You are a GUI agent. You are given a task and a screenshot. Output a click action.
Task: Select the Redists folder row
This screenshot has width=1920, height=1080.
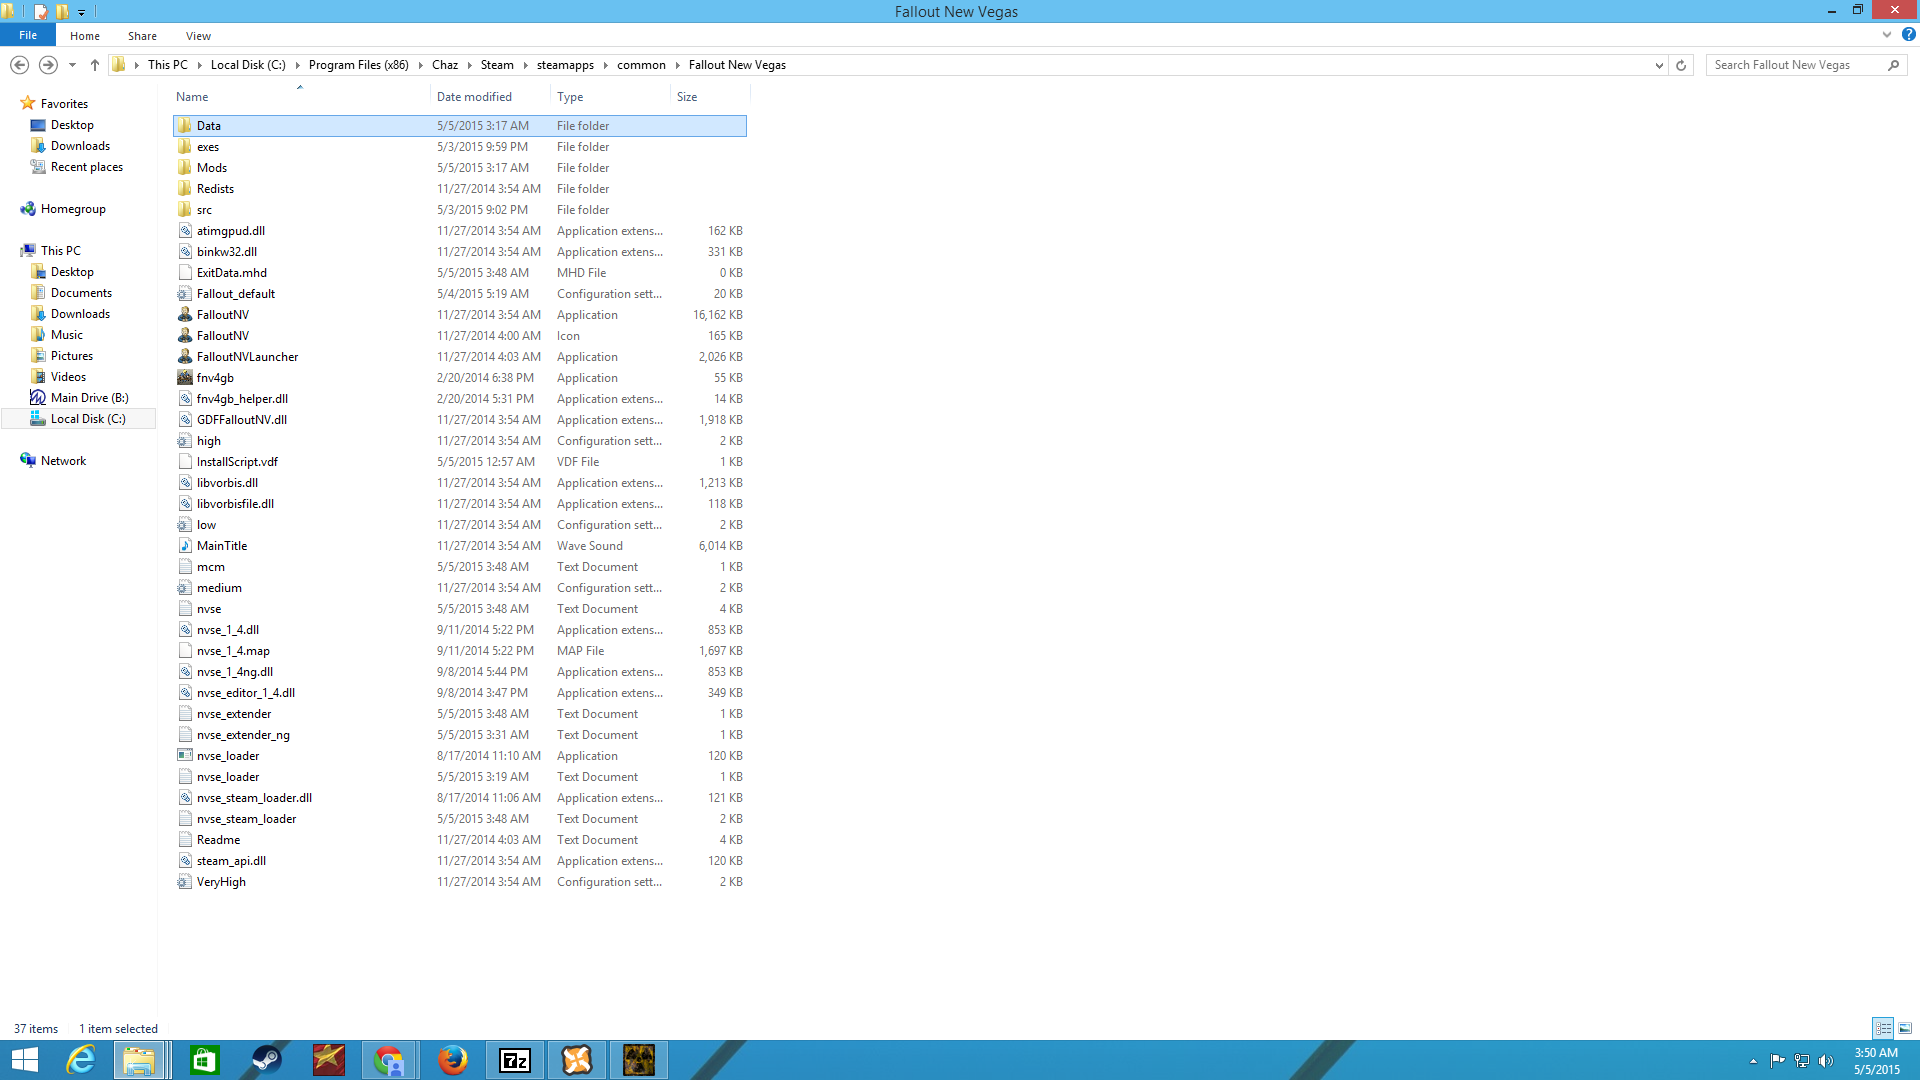click(x=460, y=189)
